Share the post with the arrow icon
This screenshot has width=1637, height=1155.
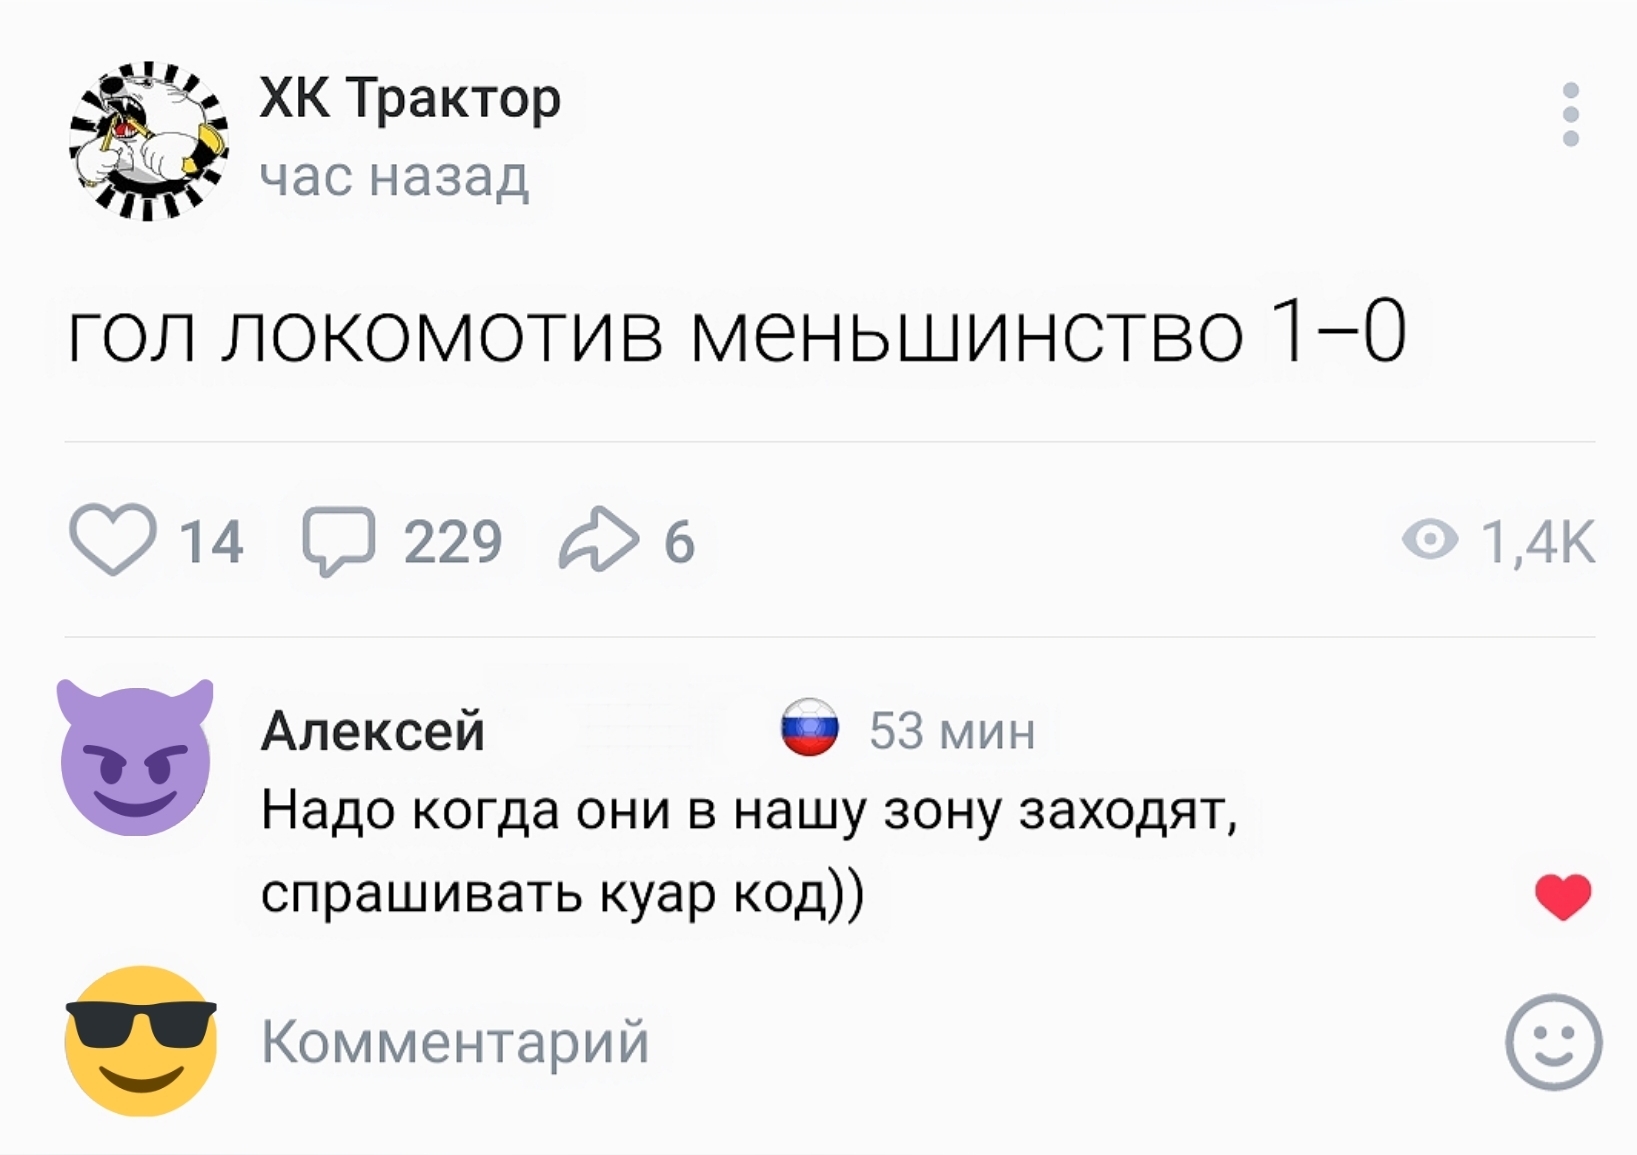(x=598, y=540)
